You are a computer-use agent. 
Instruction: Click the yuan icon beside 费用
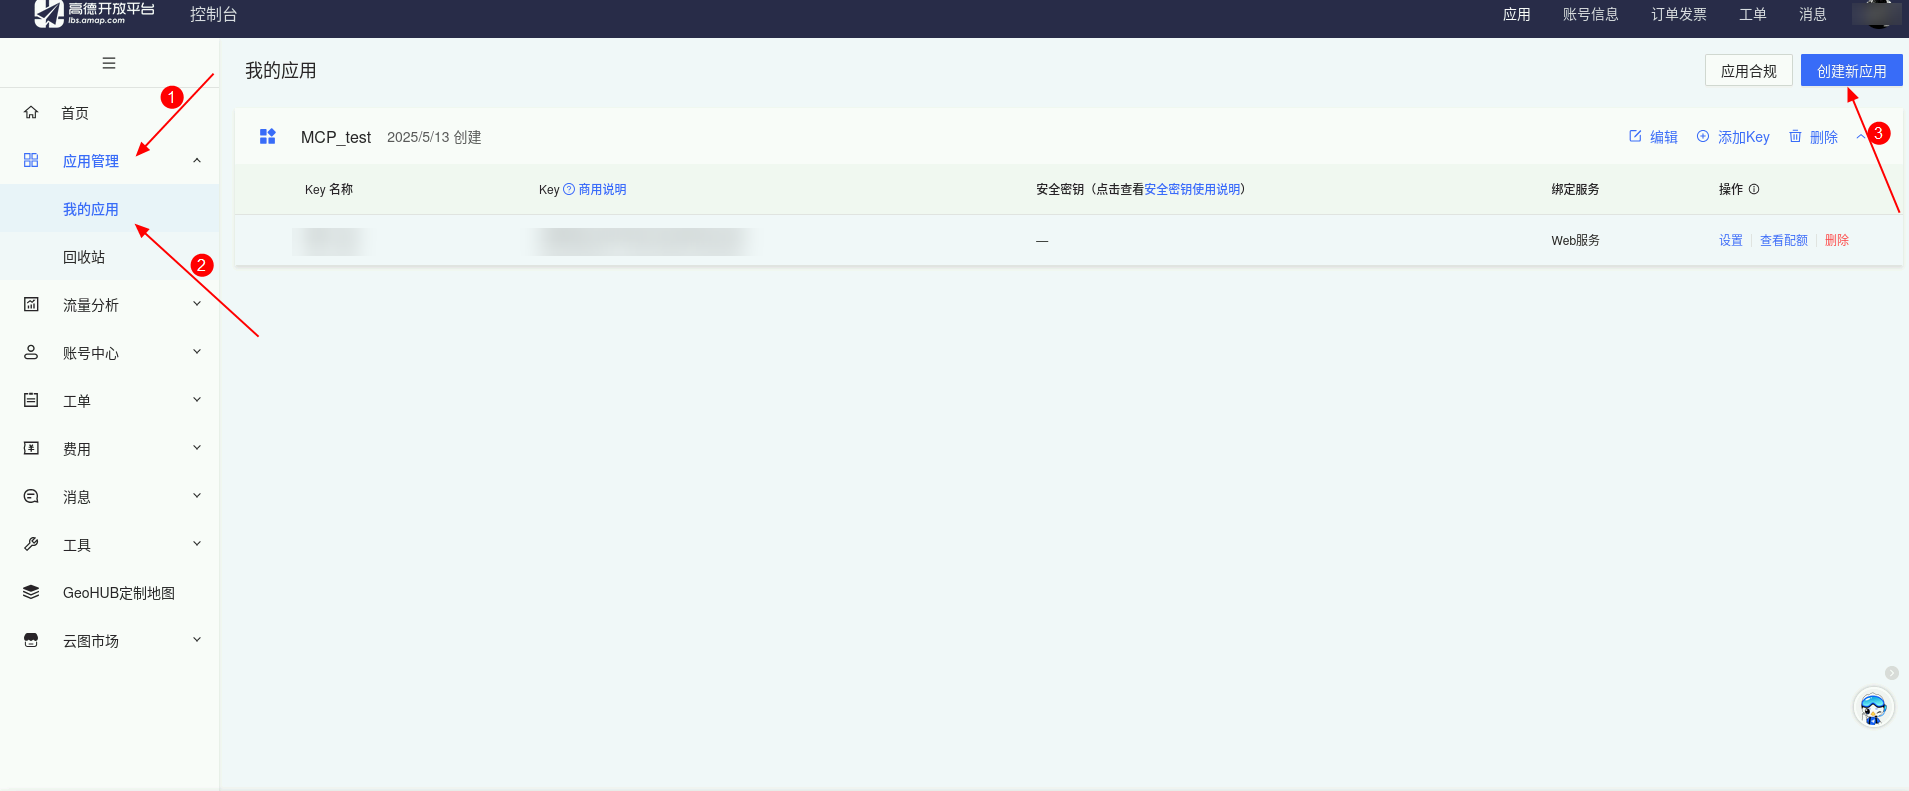(31, 448)
